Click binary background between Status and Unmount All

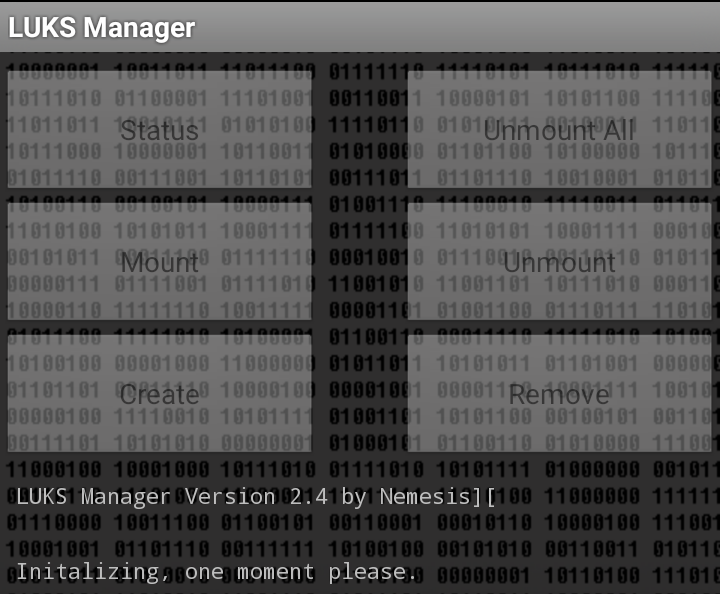pos(360,129)
